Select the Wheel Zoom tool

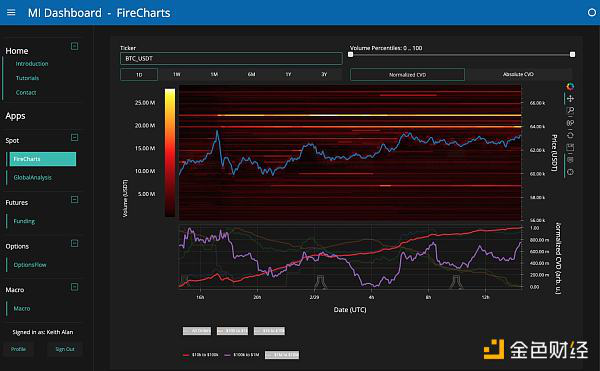click(570, 123)
